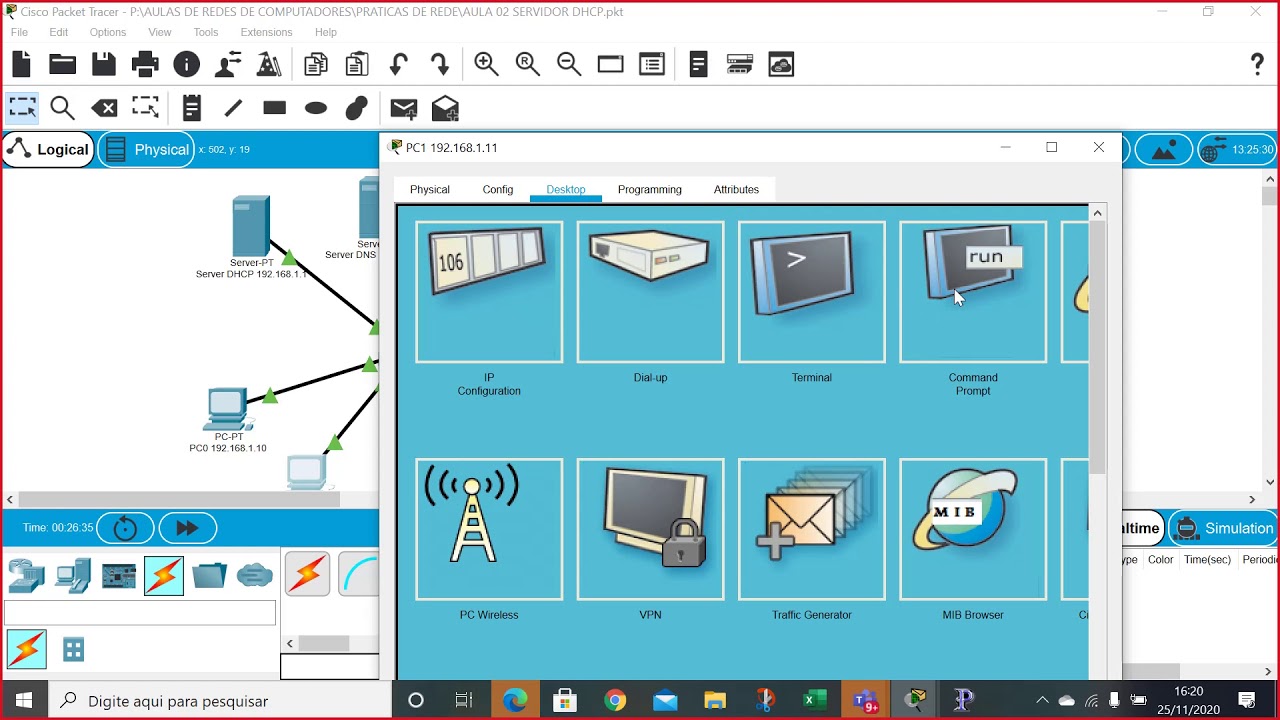The width and height of the screenshot is (1280, 720).
Task: Switch to Physical workspace view
Action: click(147, 150)
